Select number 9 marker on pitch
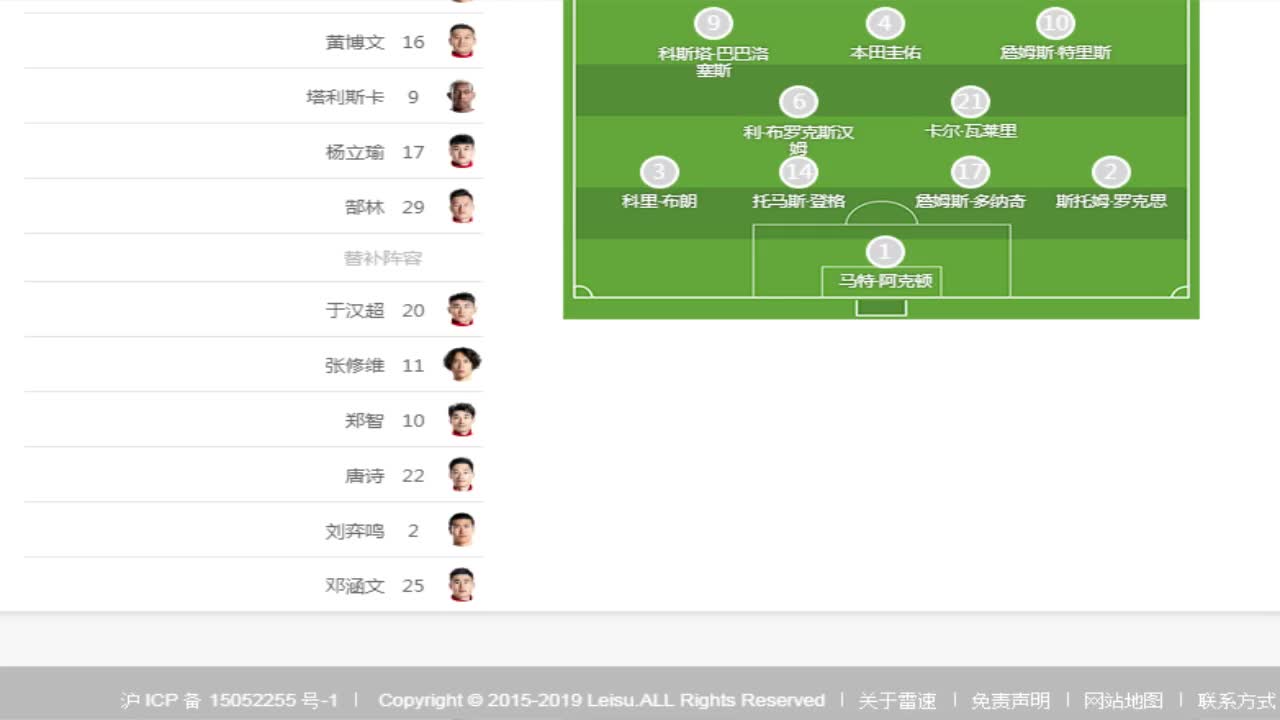This screenshot has width=1280, height=720. pyautogui.click(x=713, y=23)
